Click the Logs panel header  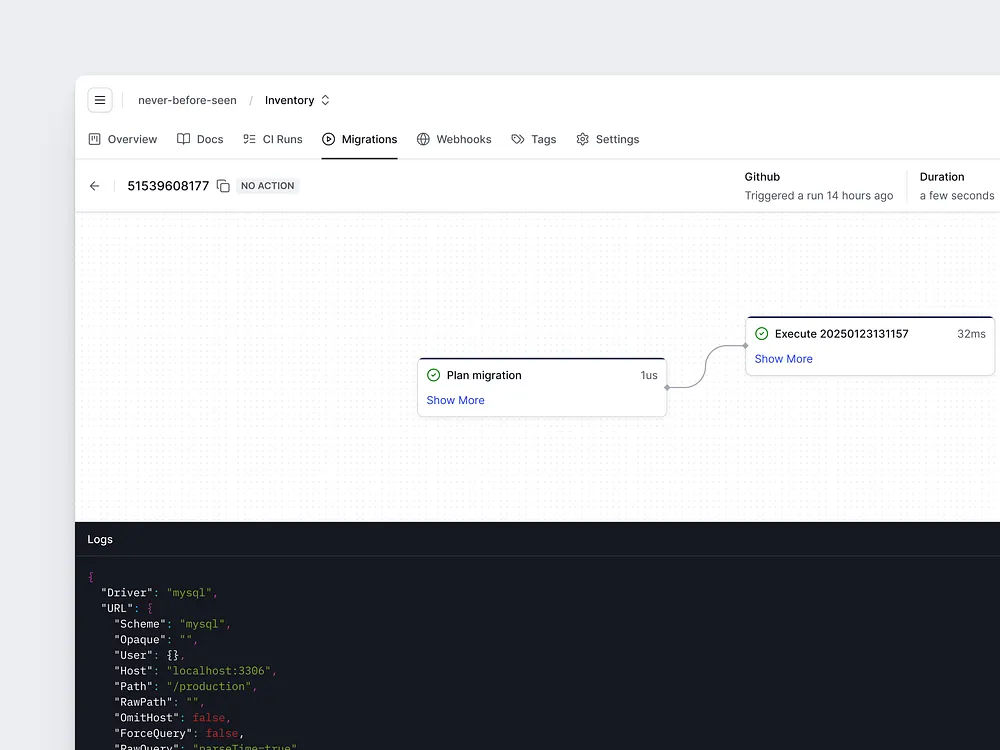point(99,539)
